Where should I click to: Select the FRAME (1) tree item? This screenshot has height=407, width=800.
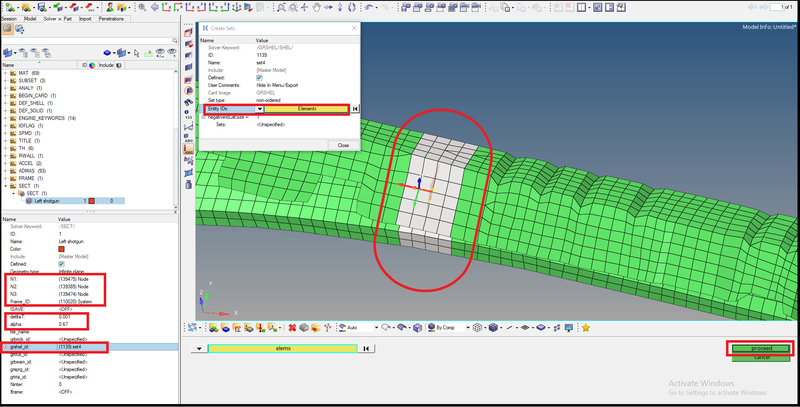pyautogui.click(x=30, y=178)
